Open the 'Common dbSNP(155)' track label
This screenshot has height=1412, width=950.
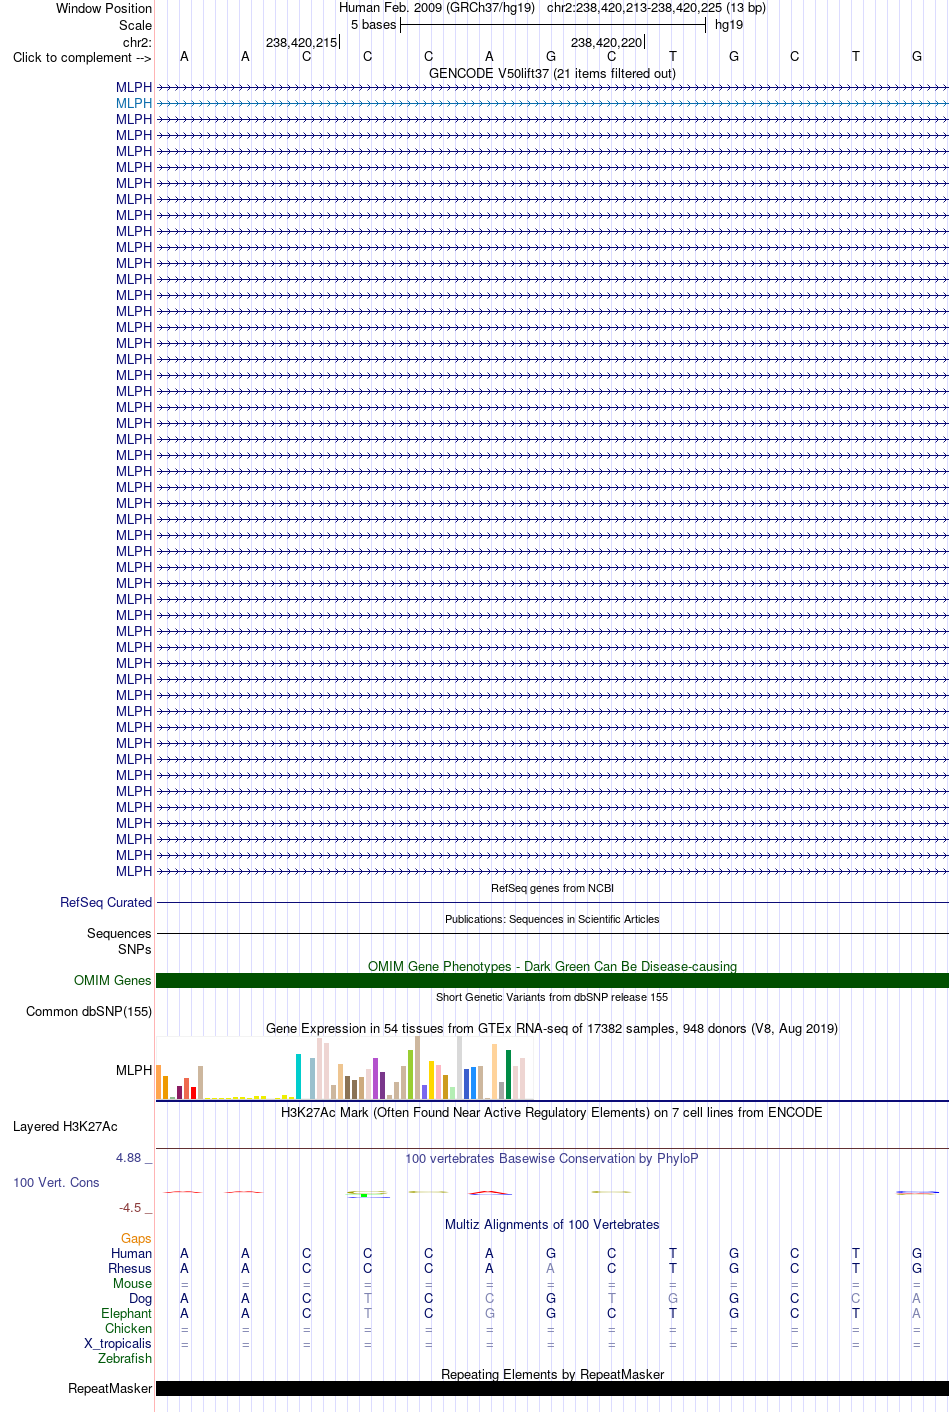tap(89, 1011)
